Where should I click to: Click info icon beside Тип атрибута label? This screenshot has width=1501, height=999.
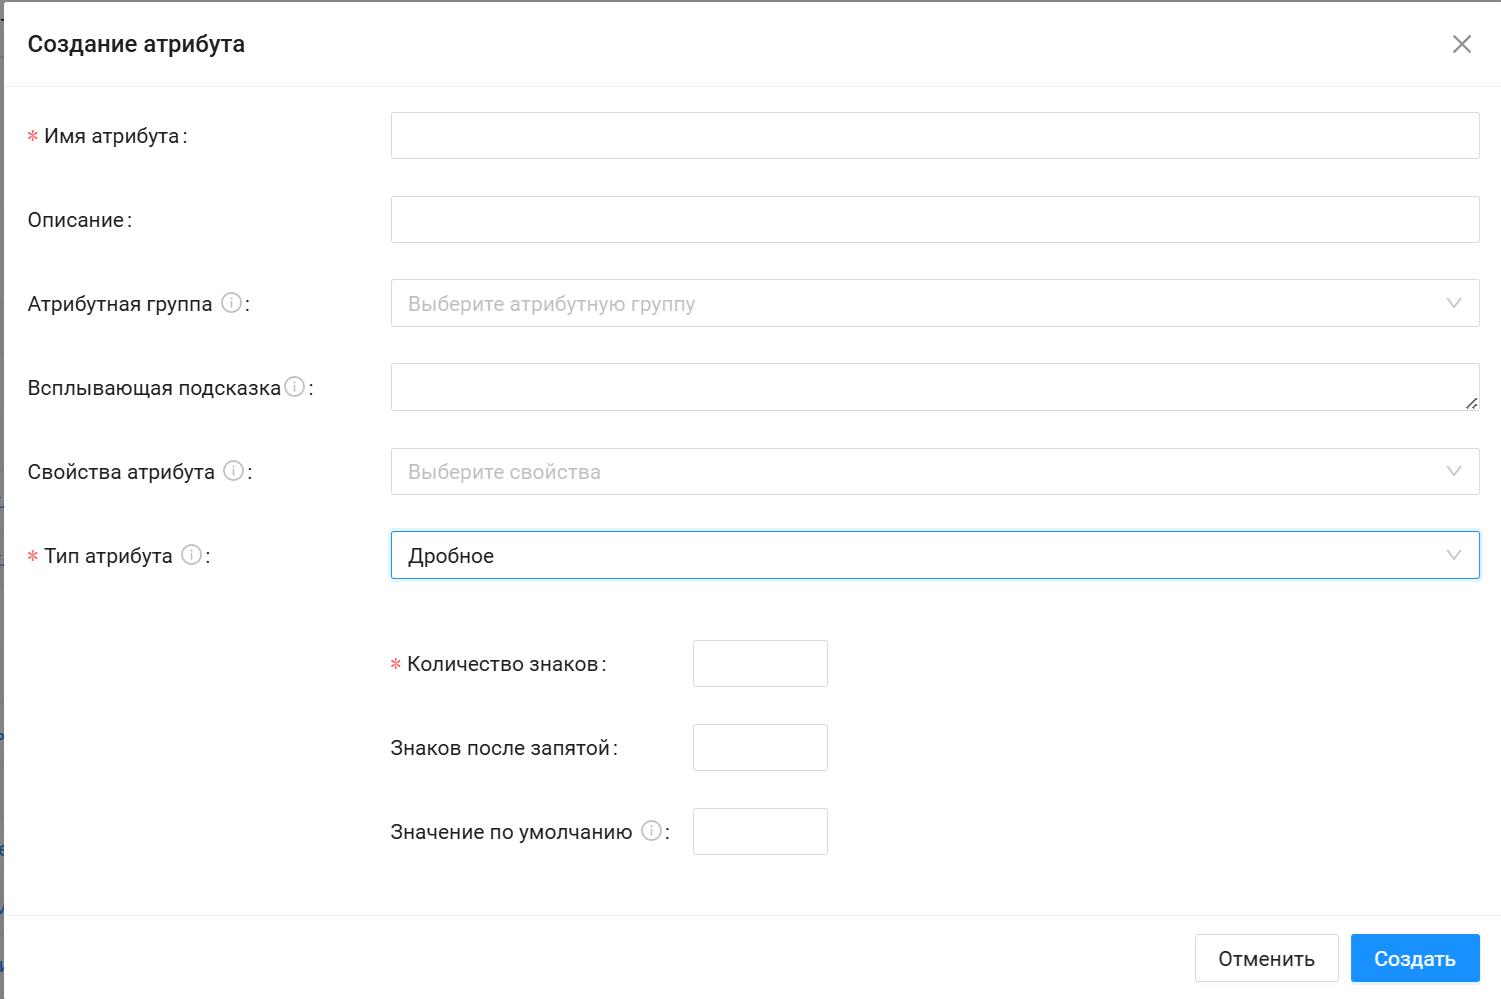tap(191, 555)
